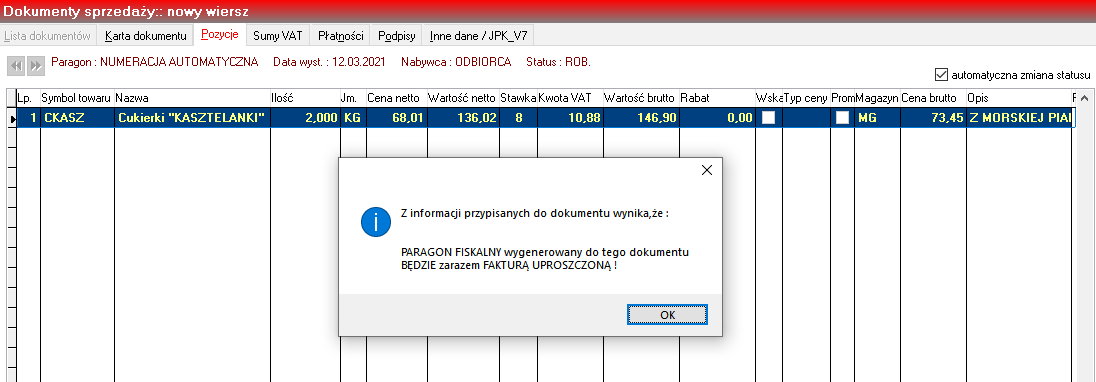Switch to the Podpisy tab
1096x382 pixels.
pos(397,35)
